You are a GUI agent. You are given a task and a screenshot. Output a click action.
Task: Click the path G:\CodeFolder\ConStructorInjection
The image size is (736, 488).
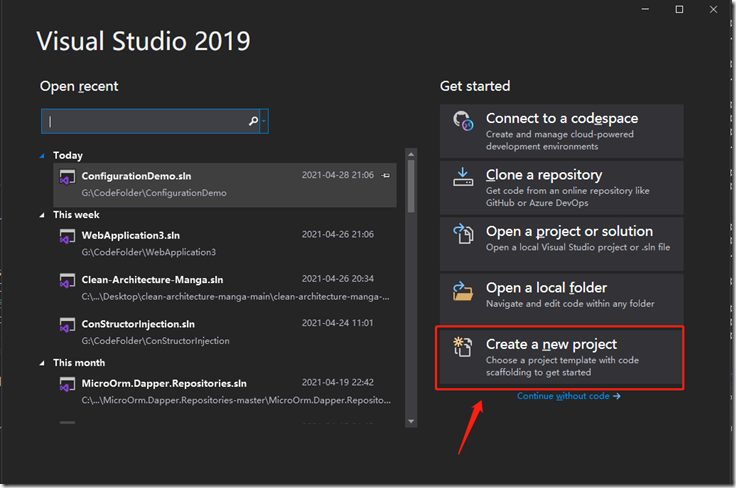click(155, 341)
